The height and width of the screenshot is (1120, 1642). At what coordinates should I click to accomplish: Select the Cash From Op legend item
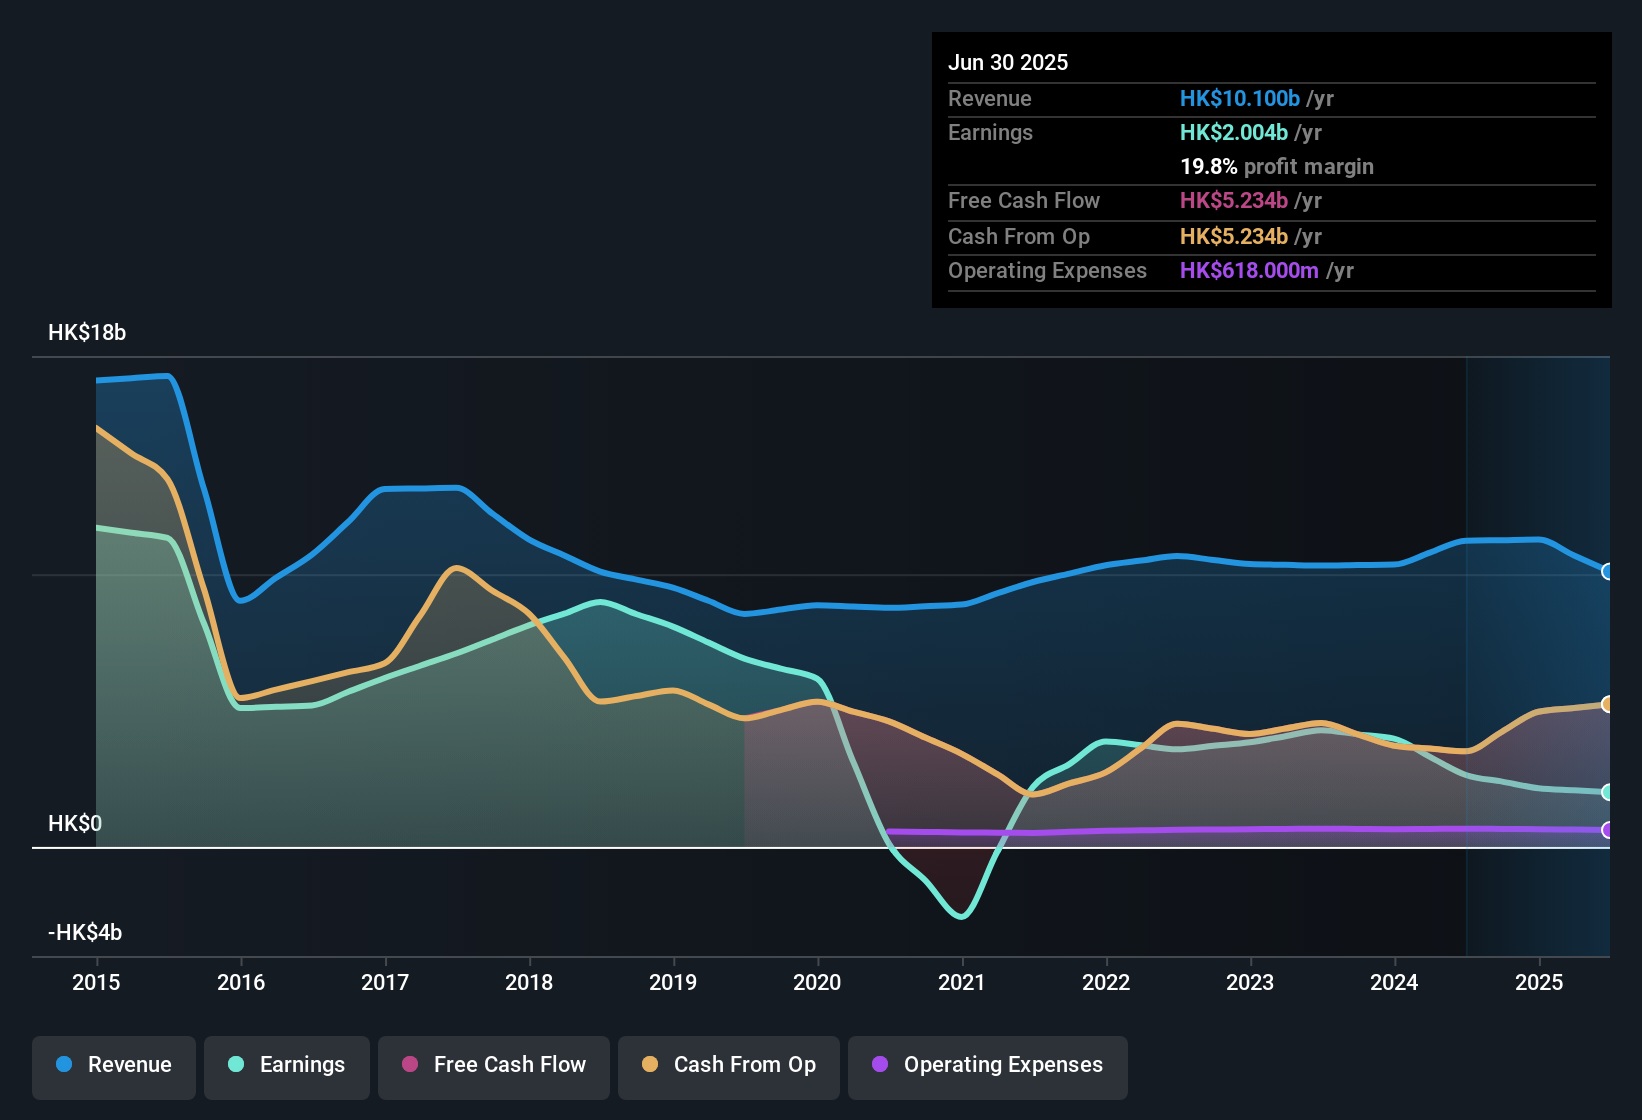click(728, 1065)
